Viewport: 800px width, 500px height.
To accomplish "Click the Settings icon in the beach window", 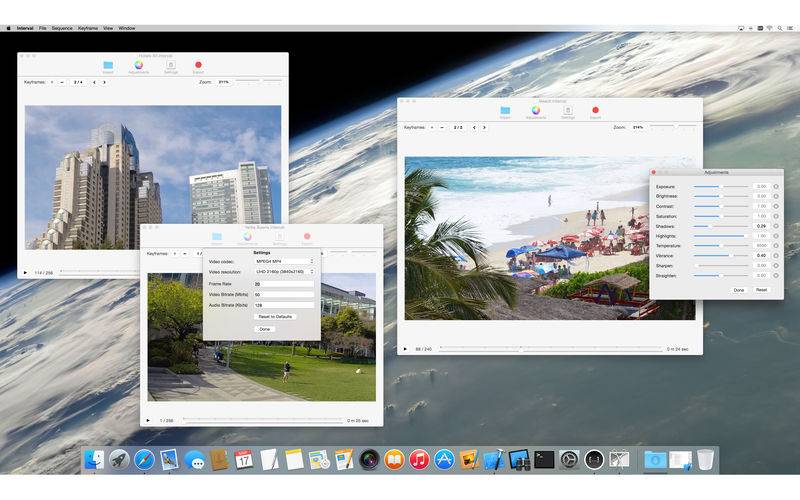I will [x=568, y=110].
